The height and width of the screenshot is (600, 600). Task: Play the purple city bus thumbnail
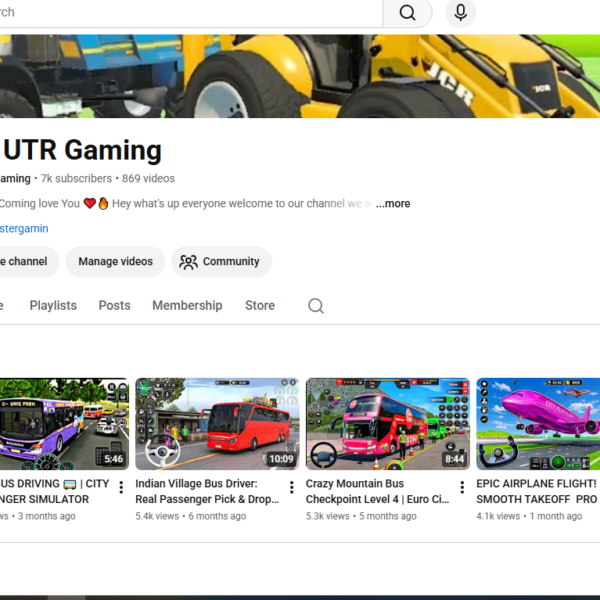pyautogui.click(x=64, y=424)
